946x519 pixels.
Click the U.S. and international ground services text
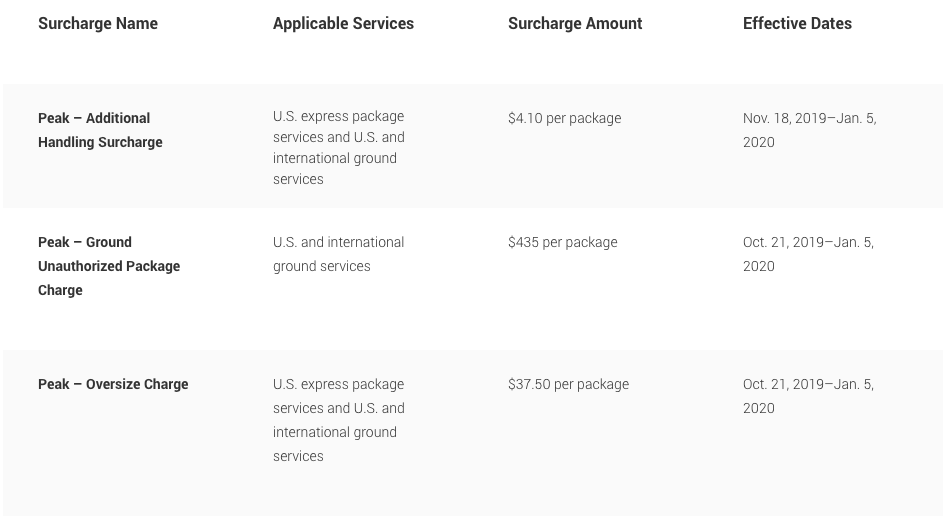(x=338, y=254)
